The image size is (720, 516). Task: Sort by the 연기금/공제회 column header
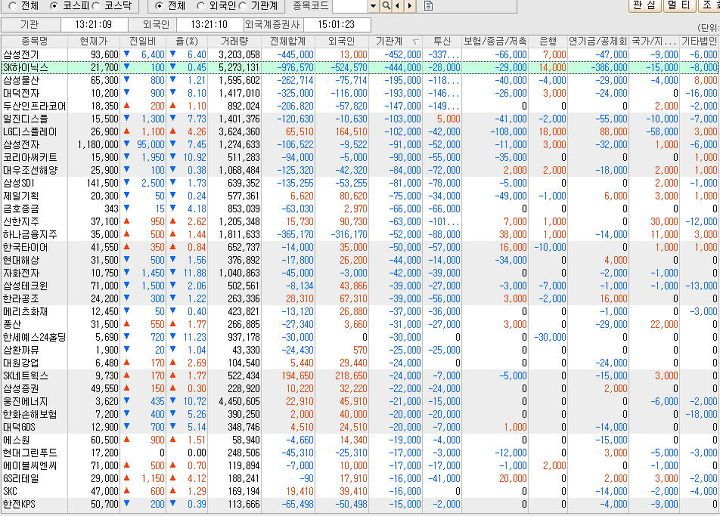pos(598,41)
